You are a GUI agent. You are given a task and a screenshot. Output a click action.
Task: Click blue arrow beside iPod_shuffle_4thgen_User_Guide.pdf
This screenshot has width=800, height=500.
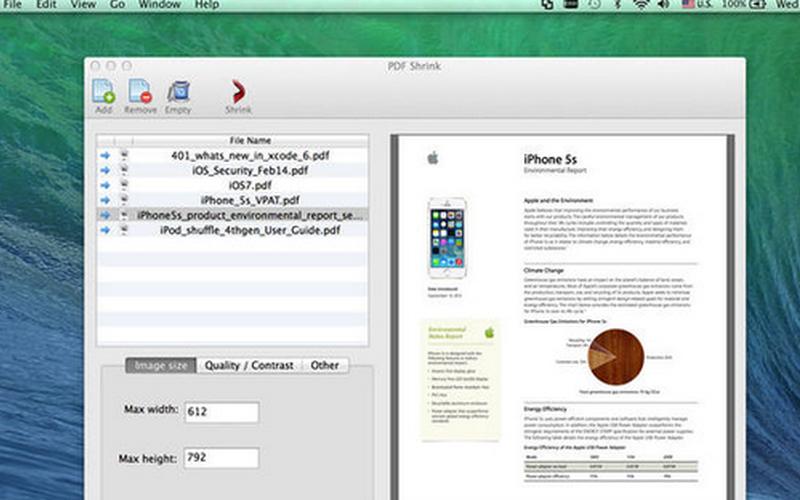click(x=105, y=230)
